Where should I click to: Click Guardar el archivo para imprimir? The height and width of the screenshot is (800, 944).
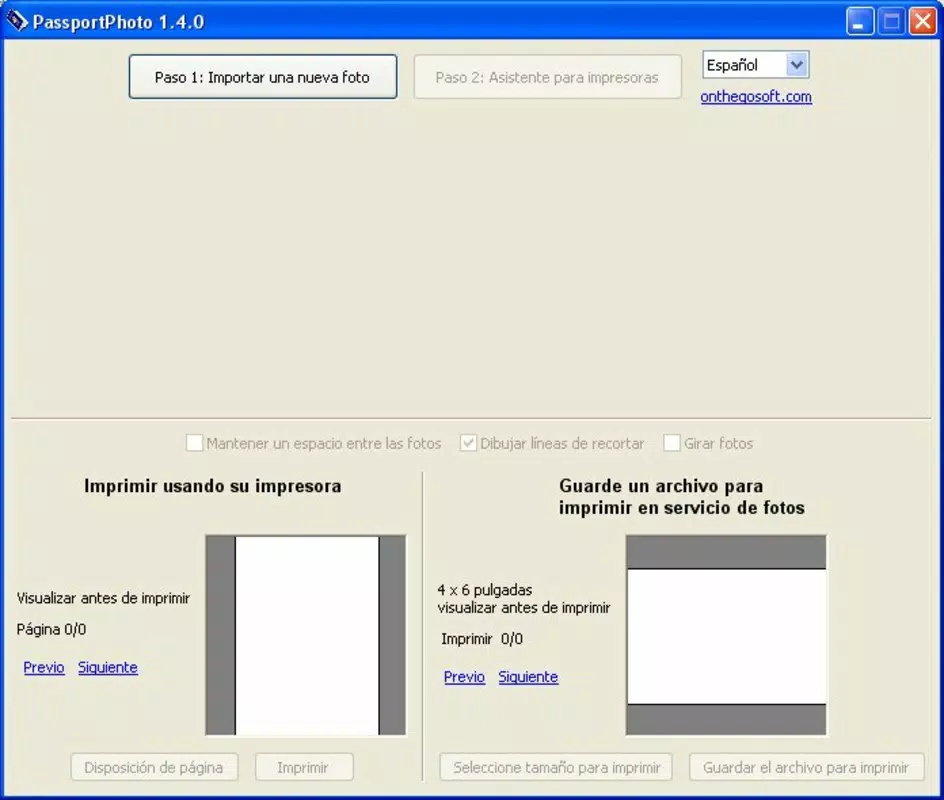pyautogui.click(x=806, y=767)
